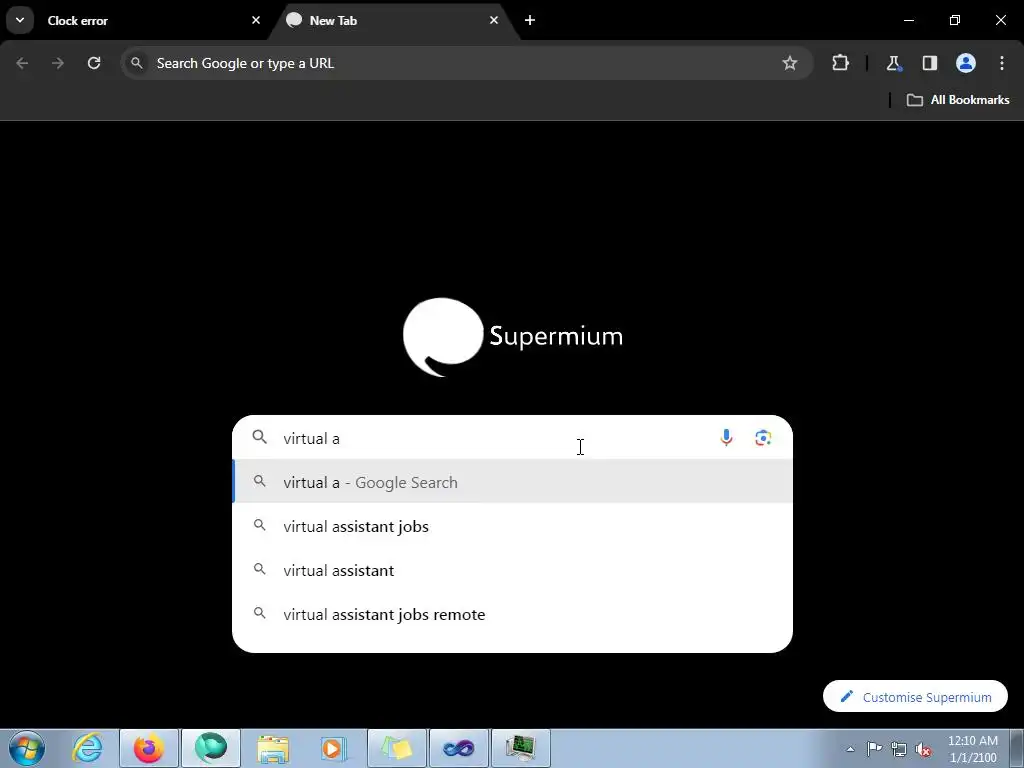Select the New Tab tab
Image resolution: width=1024 pixels, height=768 pixels.
(394, 20)
